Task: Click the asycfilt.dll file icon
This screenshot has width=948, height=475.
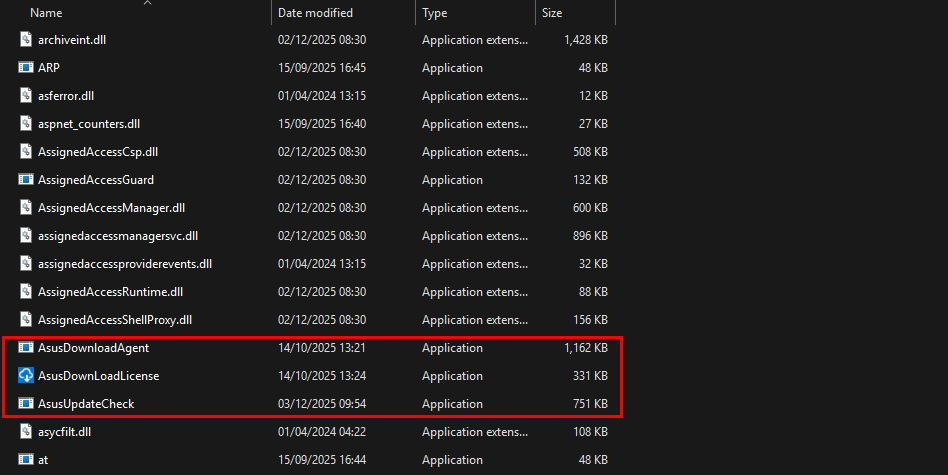Action: coord(27,432)
